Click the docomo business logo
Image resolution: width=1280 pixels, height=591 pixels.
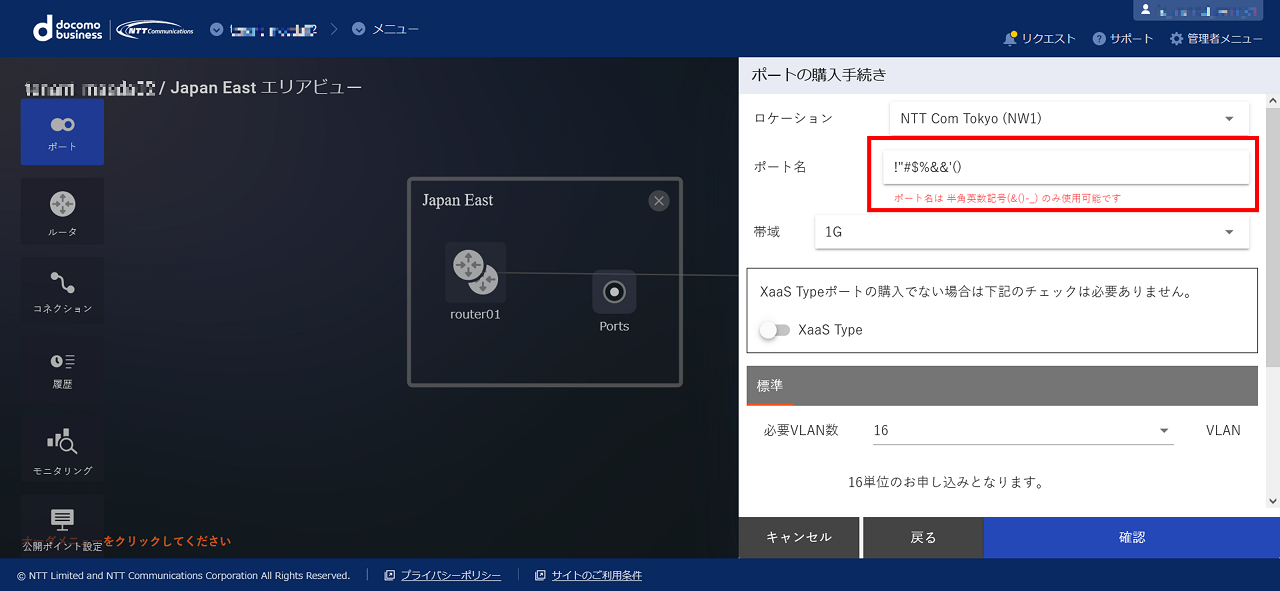click(x=68, y=29)
